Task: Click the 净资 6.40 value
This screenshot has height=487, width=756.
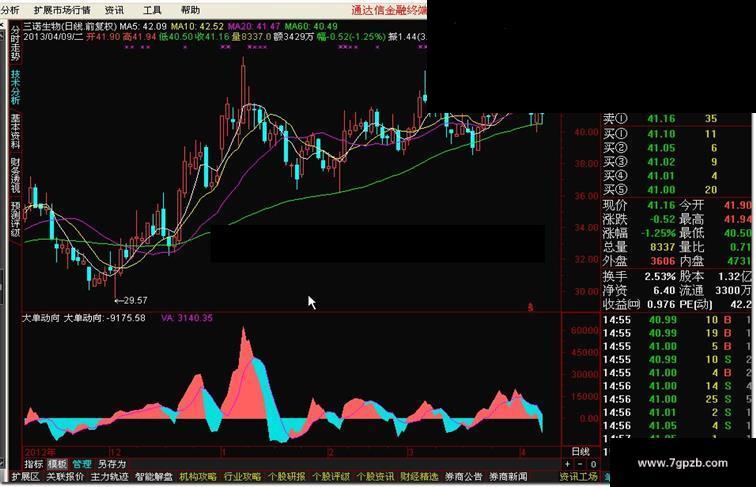Action: [664, 291]
